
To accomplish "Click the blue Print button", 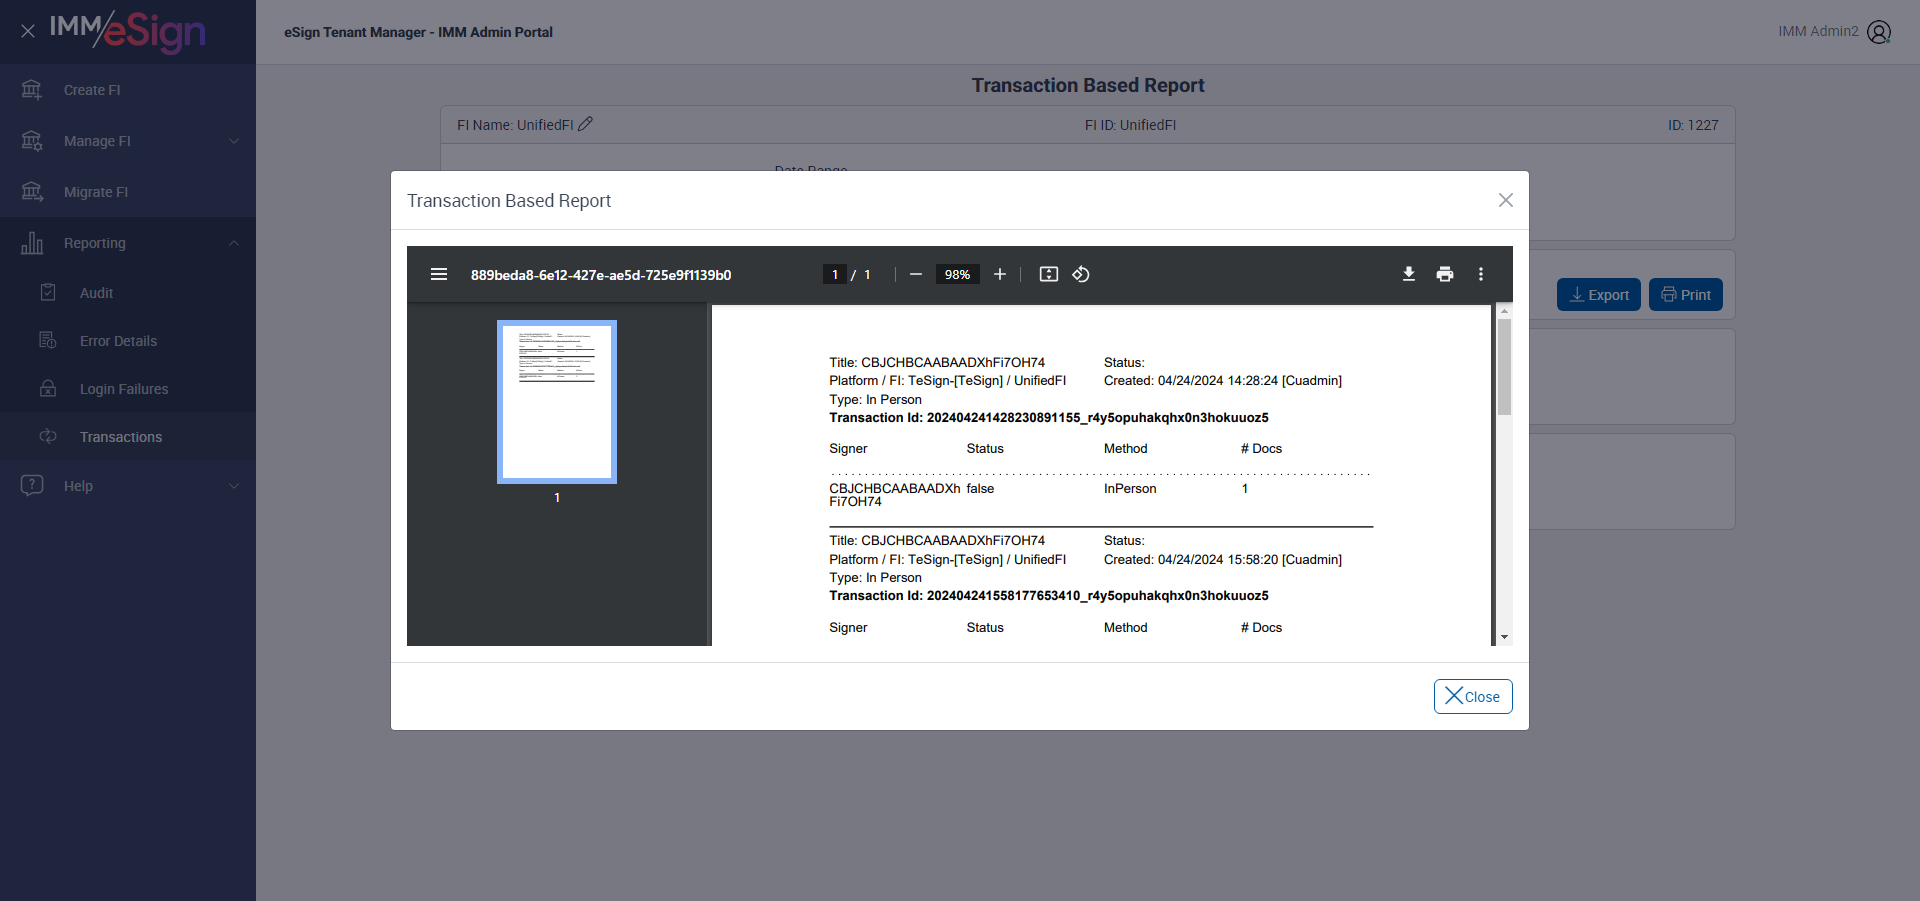I will [x=1686, y=295].
